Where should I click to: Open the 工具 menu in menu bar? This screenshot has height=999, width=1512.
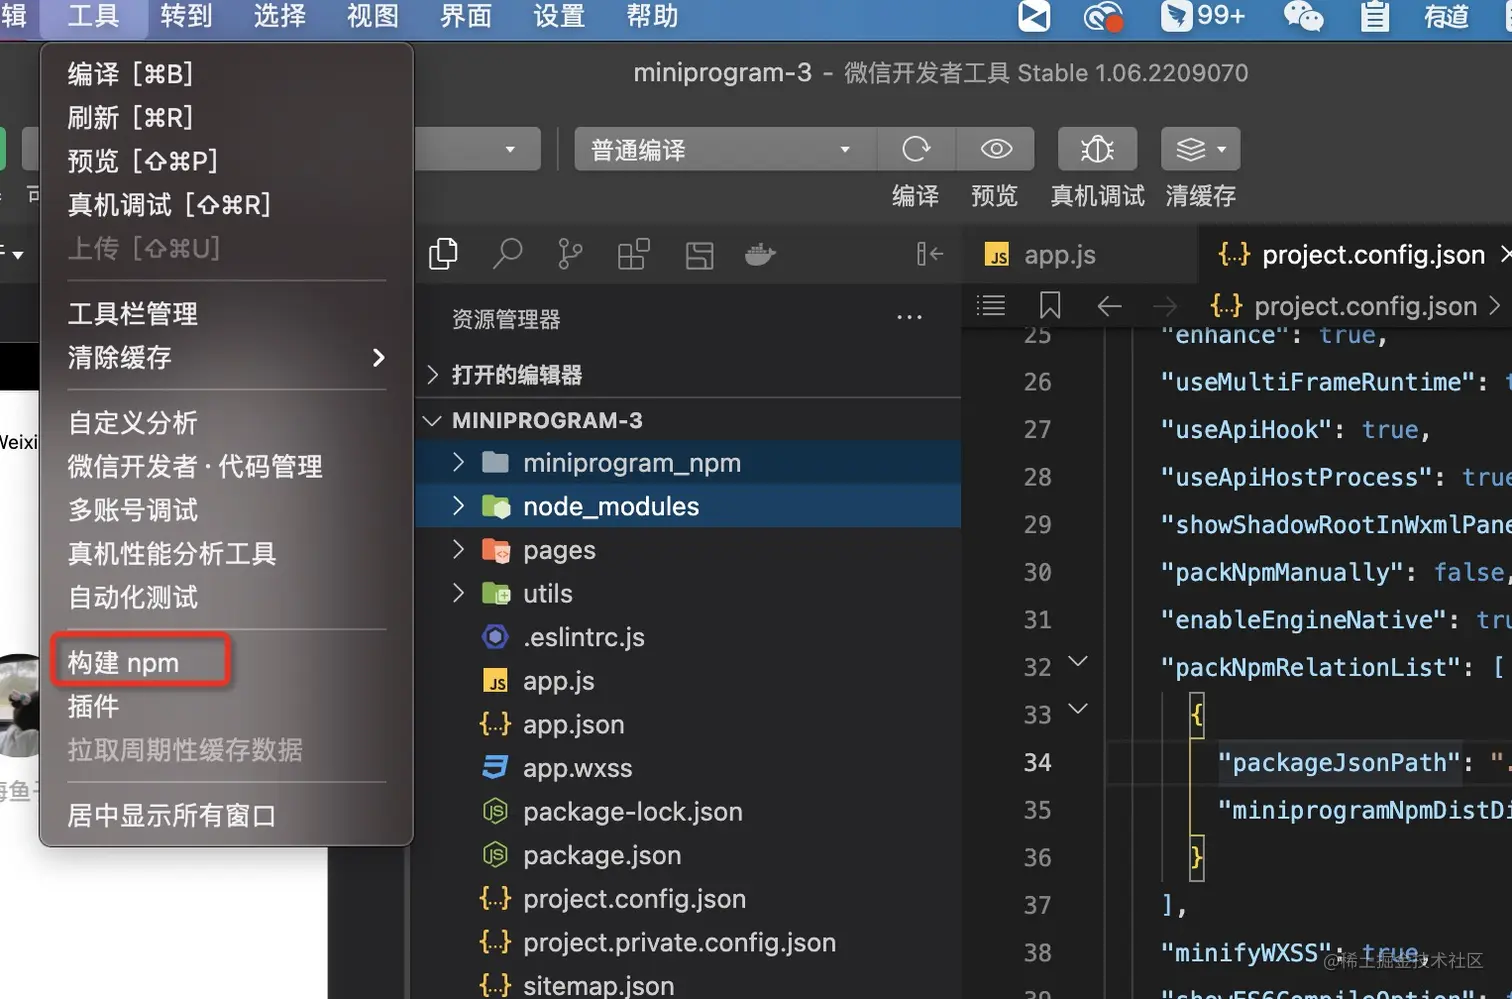pyautogui.click(x=93, y=16)
